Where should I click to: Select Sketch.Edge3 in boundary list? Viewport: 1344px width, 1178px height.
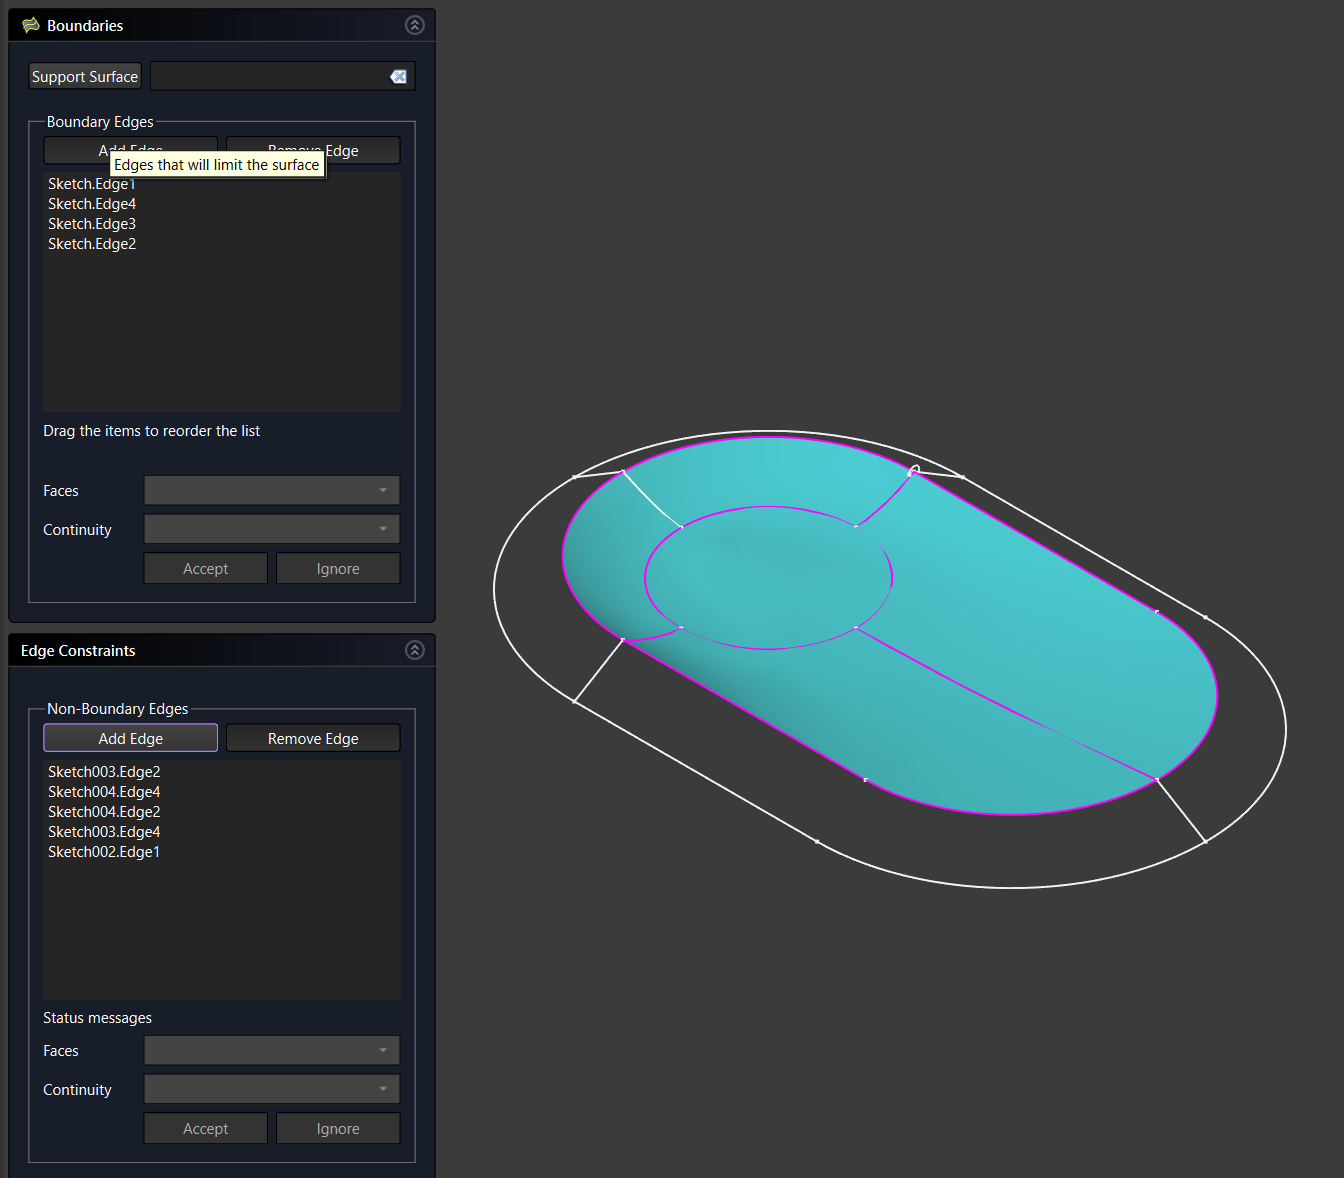92,224
